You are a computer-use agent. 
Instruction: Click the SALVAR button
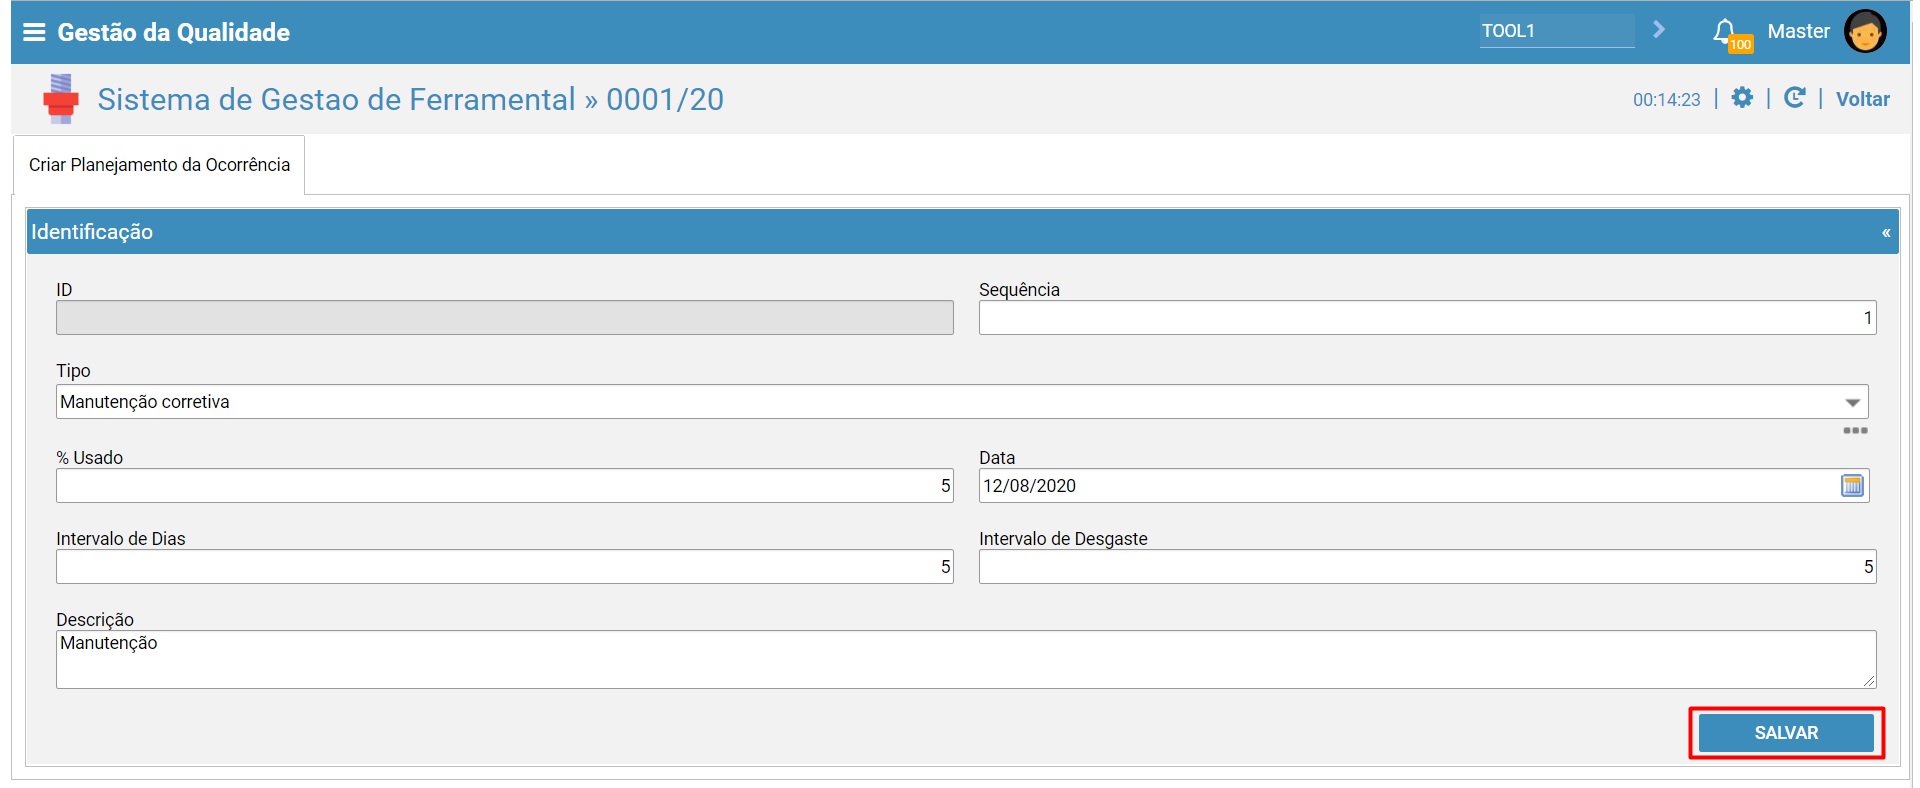[x=1786, y=733]
